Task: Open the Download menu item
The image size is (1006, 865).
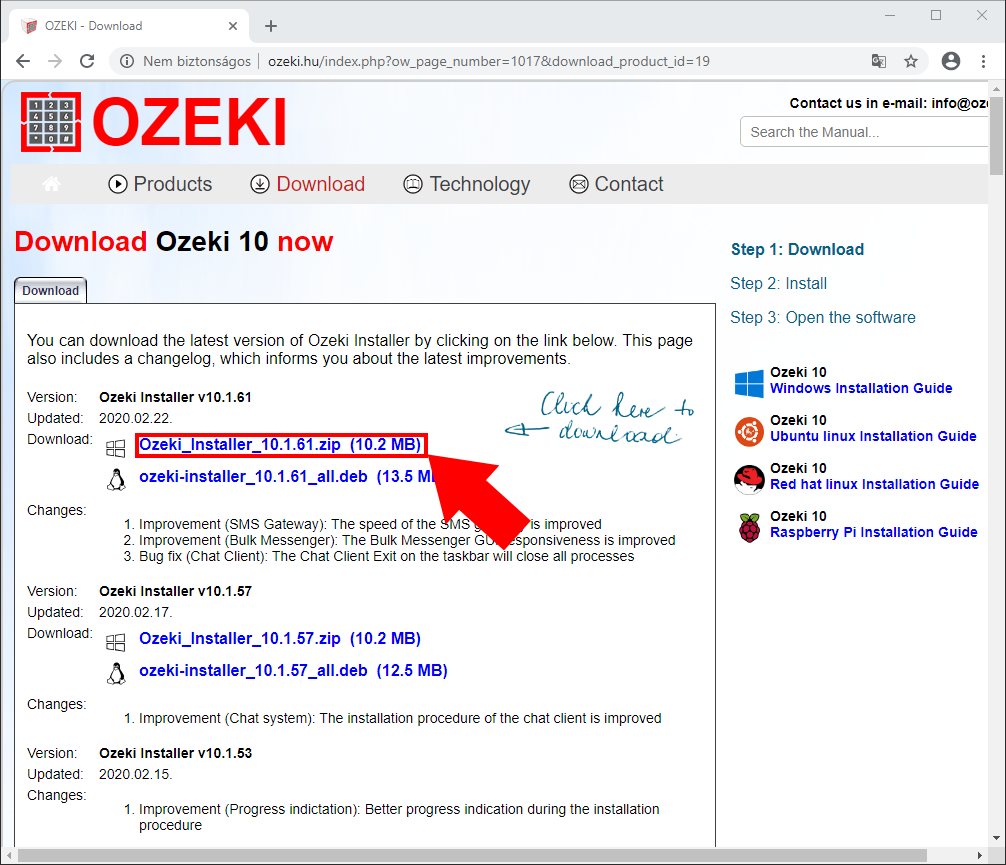Action: 307,184
